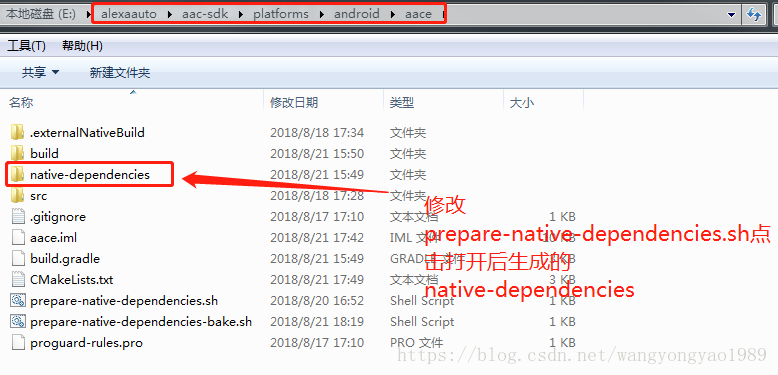Click the PRO 文件 type of proguard-rules.pro

click(x=417, y=342)
